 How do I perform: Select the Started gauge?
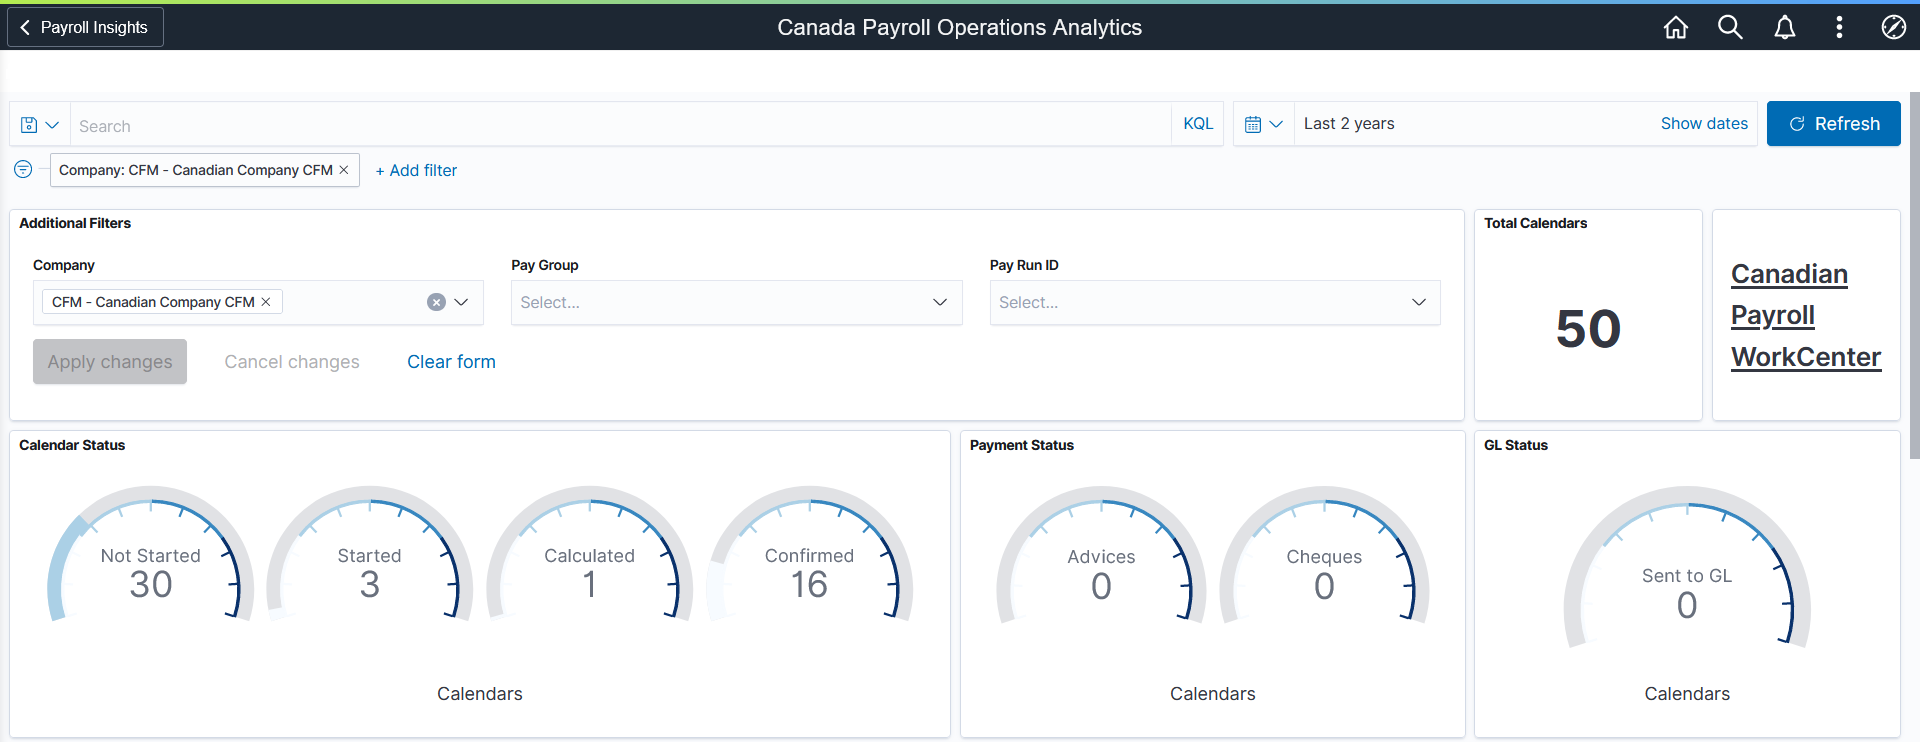[x=370, y=555]
